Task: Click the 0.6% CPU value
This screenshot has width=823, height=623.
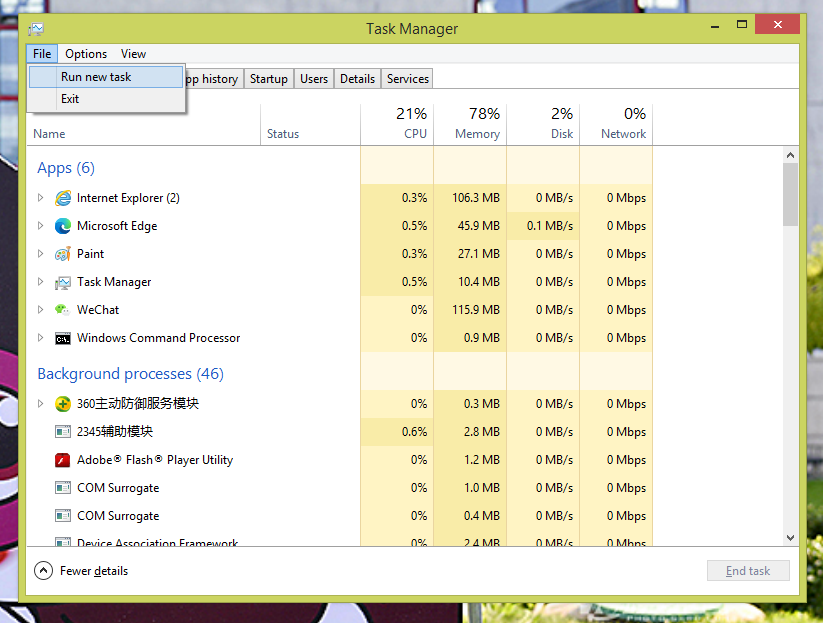Action: [415, 432]
